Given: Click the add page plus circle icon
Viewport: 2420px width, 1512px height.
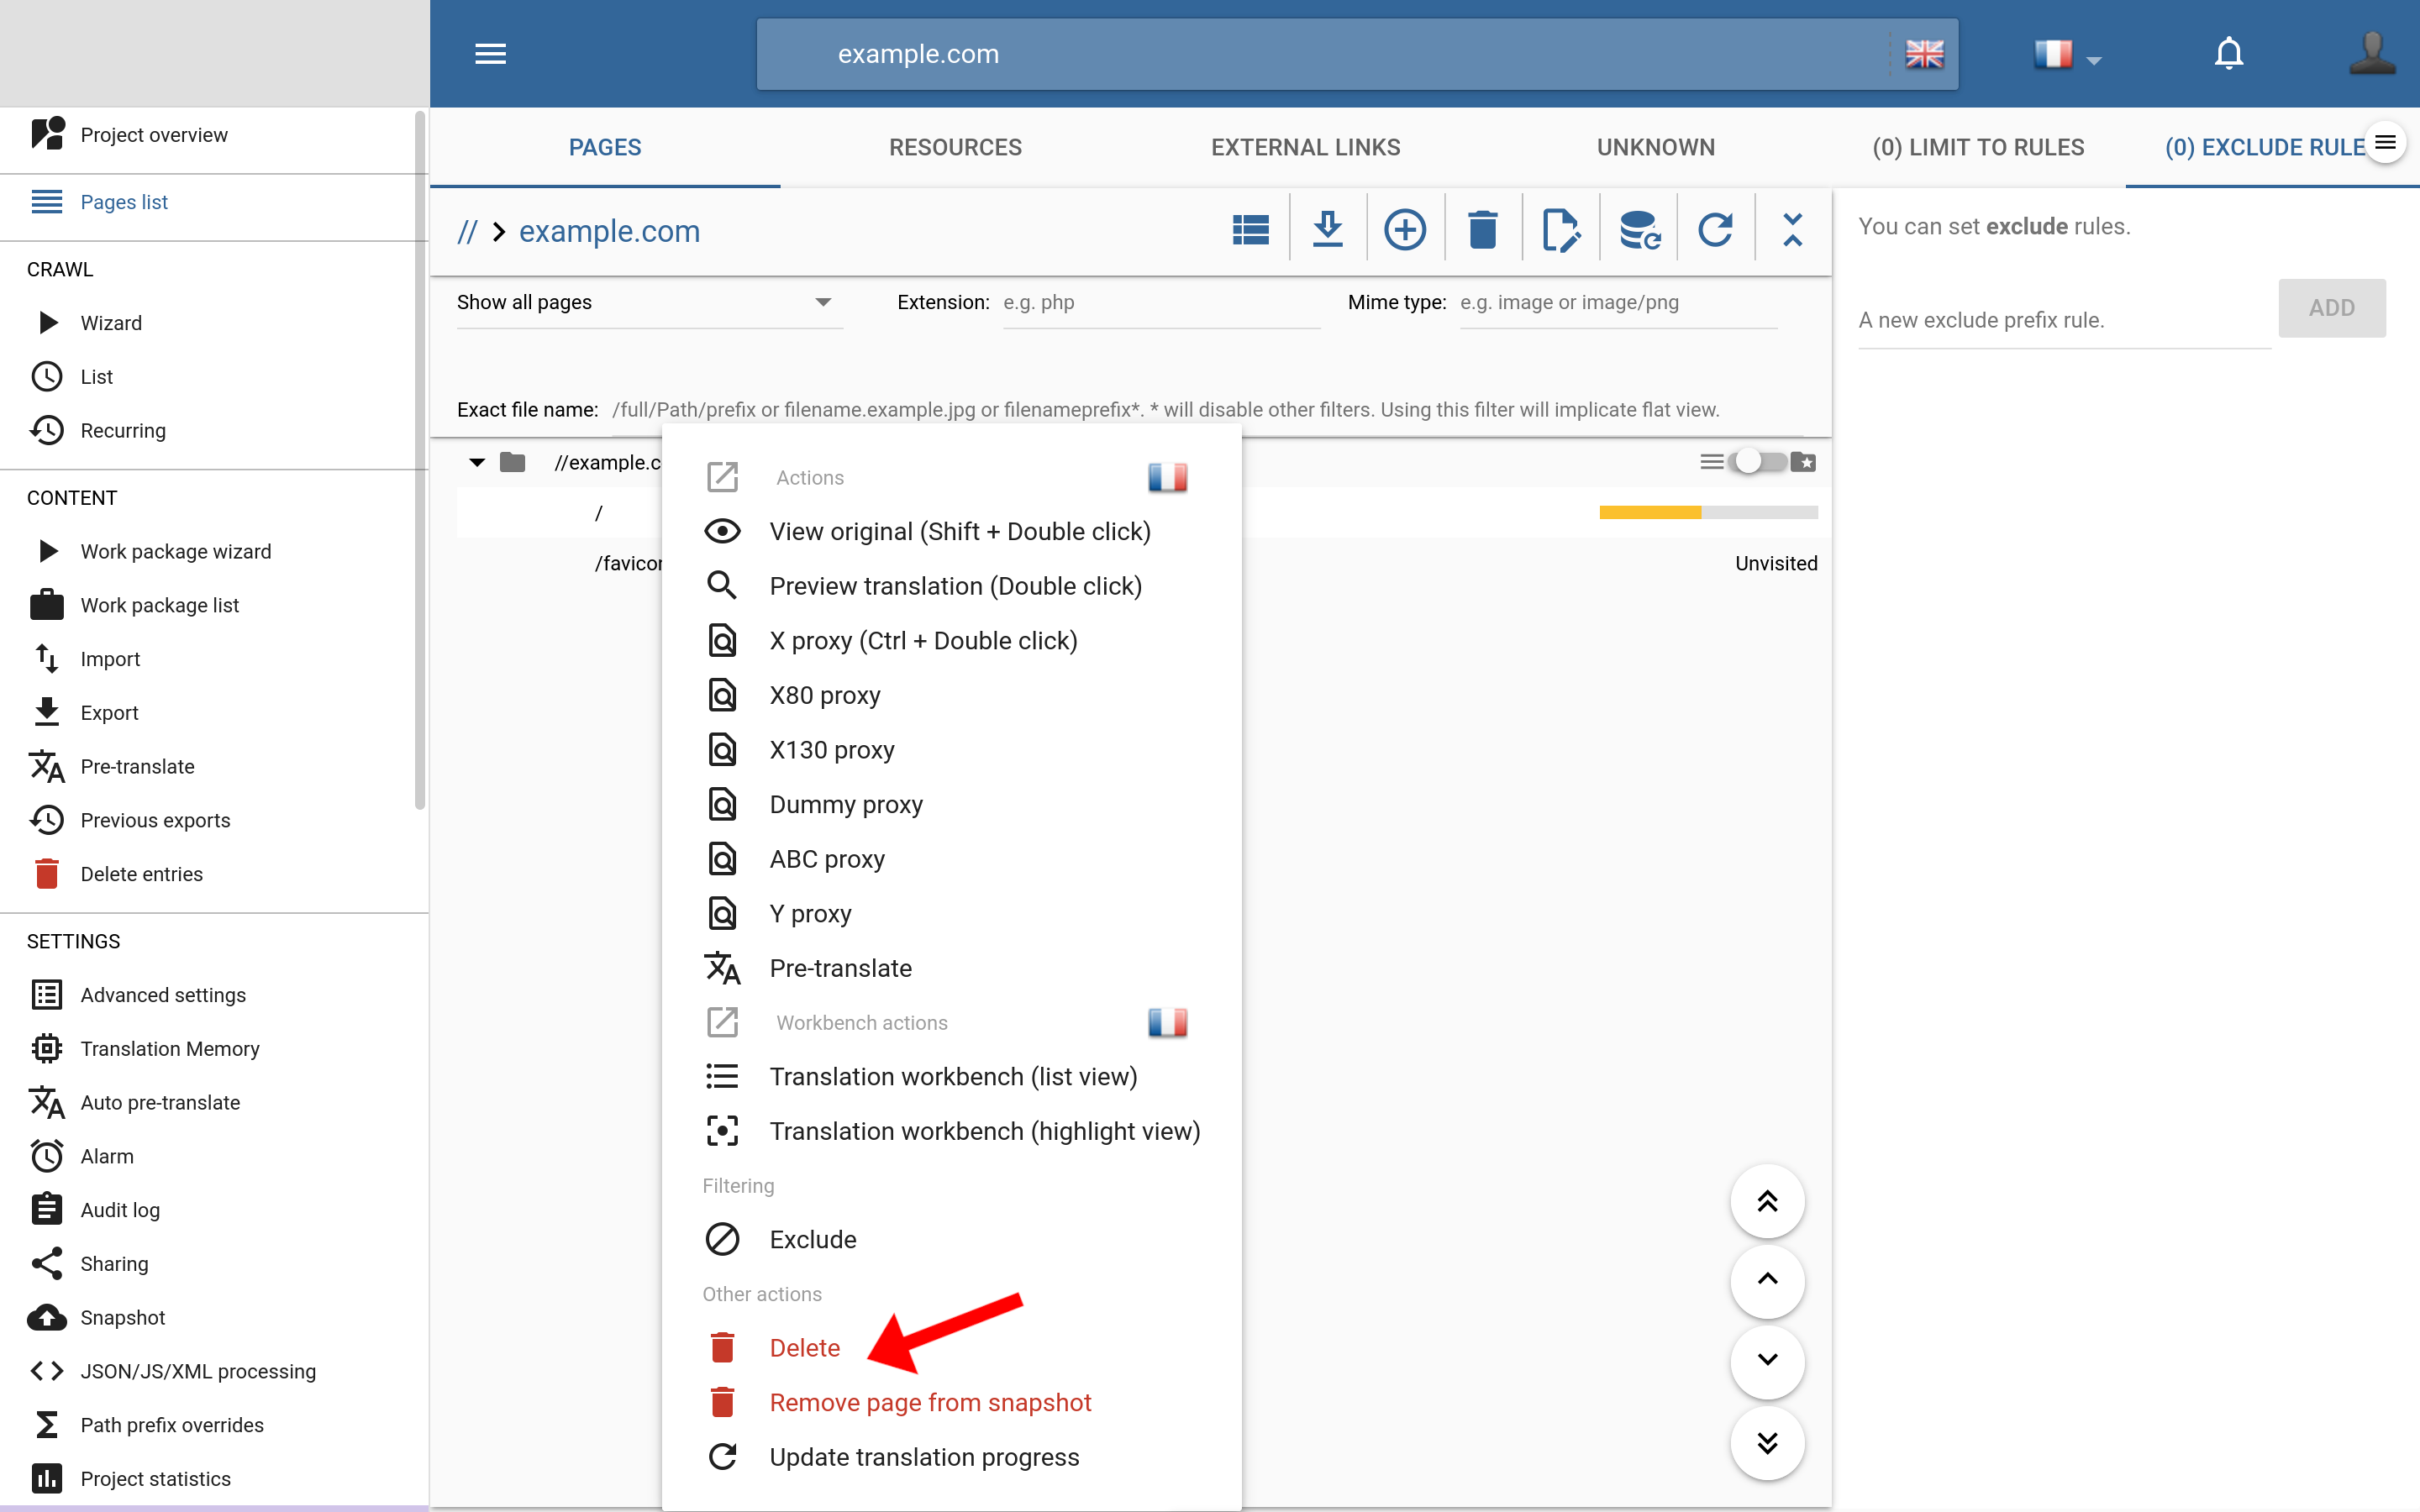Looking at the screenshot, I should (x=1404, y=230).
